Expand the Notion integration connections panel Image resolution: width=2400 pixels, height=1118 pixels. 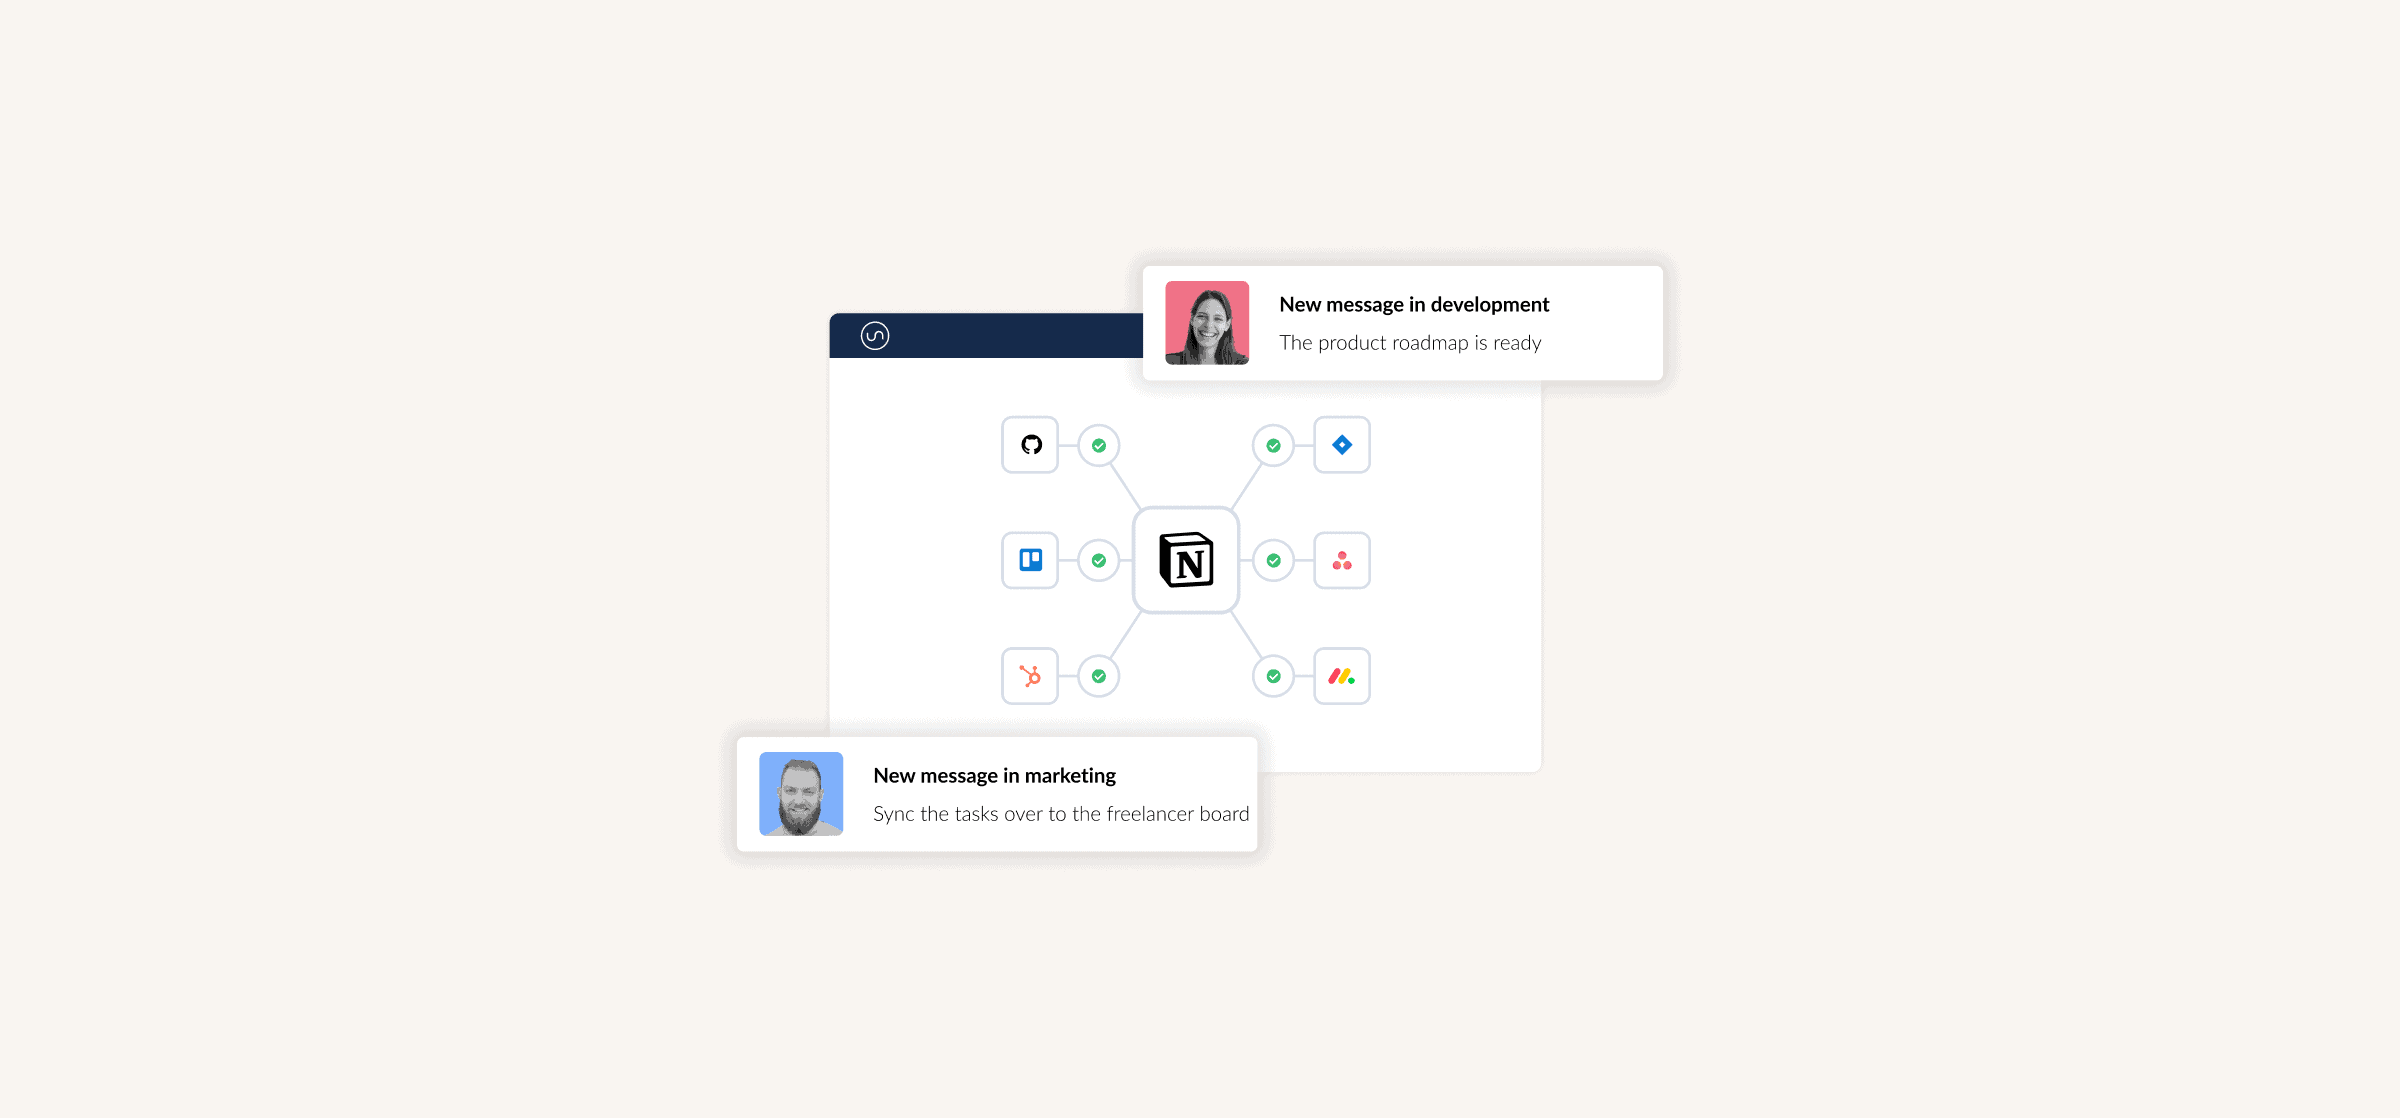(1186, 559)
